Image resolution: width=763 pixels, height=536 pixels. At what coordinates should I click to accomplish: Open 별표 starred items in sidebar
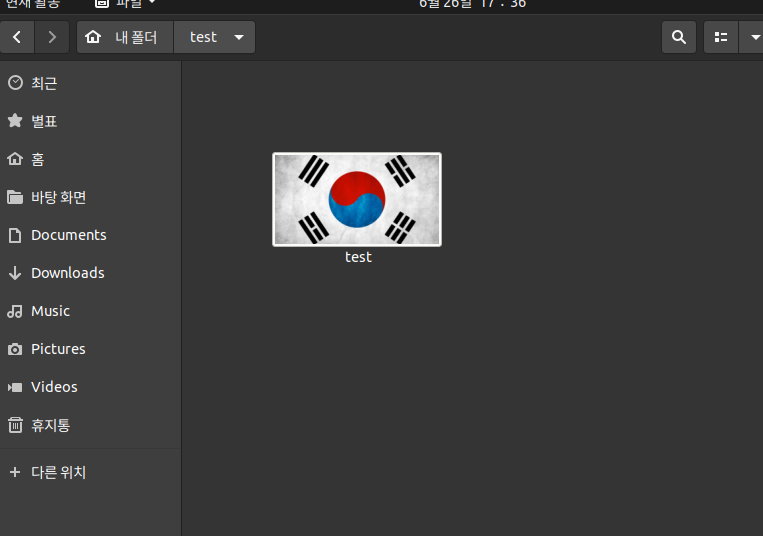91,121
